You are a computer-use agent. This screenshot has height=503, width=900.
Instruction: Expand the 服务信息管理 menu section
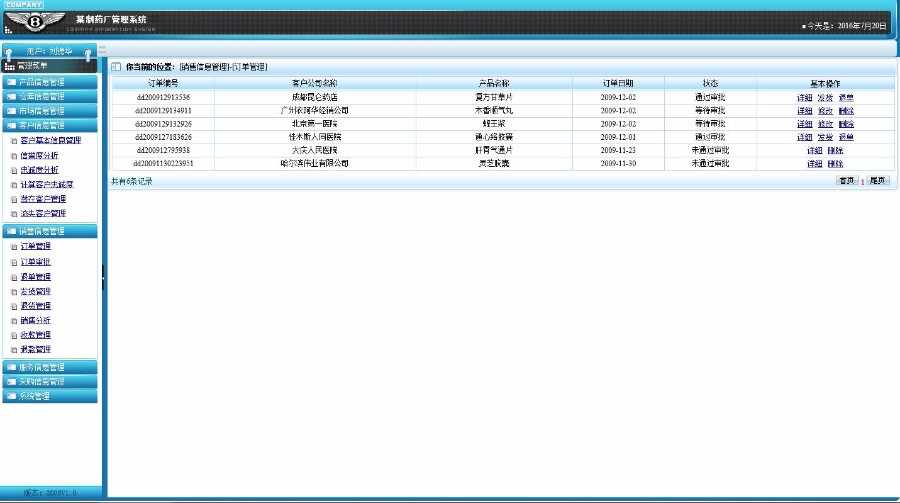coord(50,367)
